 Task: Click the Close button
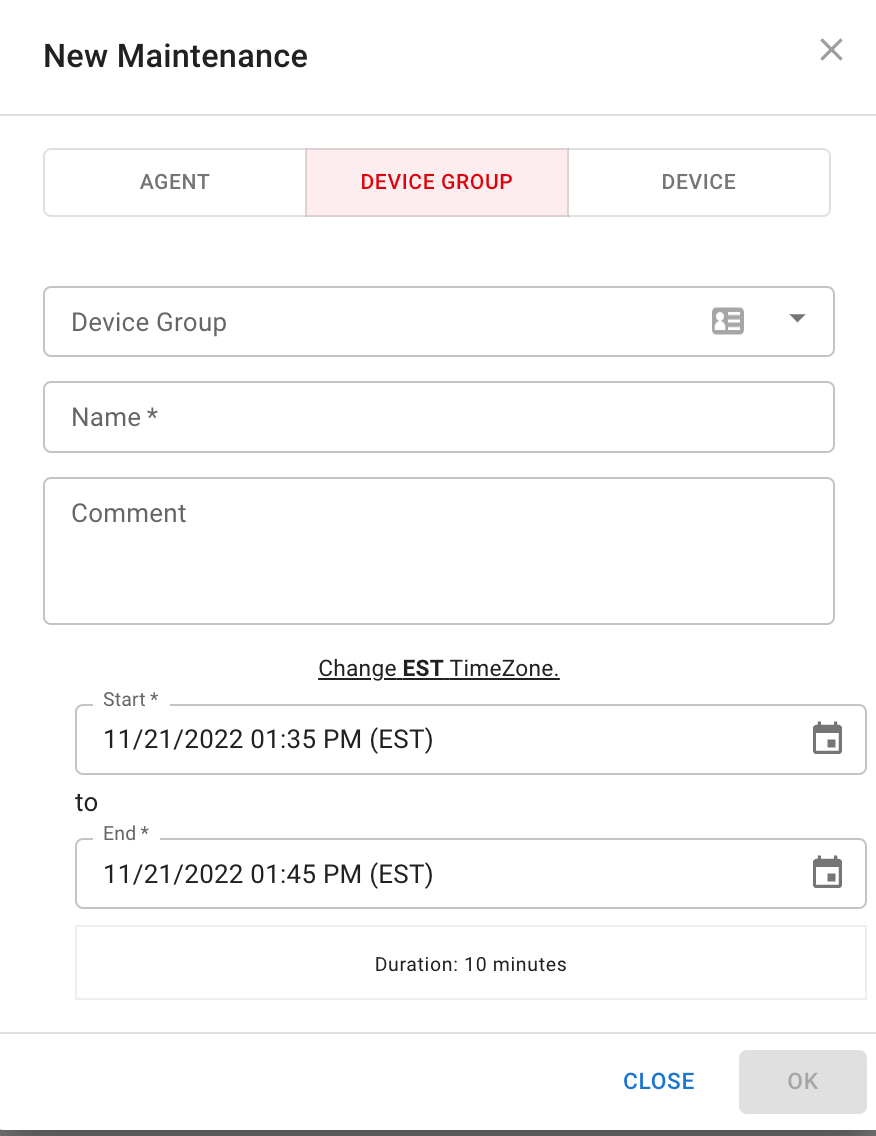[659, 1081]
